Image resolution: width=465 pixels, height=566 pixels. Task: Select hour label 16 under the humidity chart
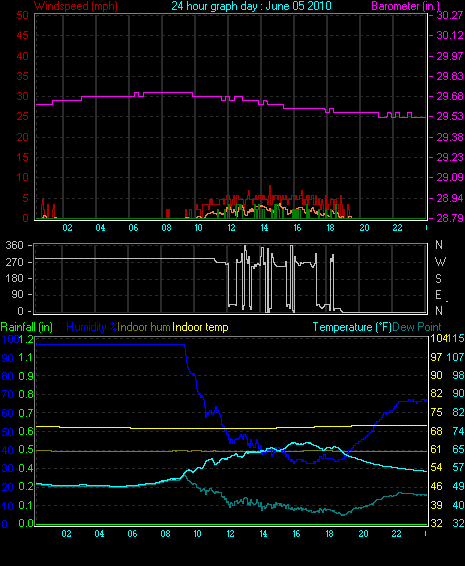coord(296,534)
